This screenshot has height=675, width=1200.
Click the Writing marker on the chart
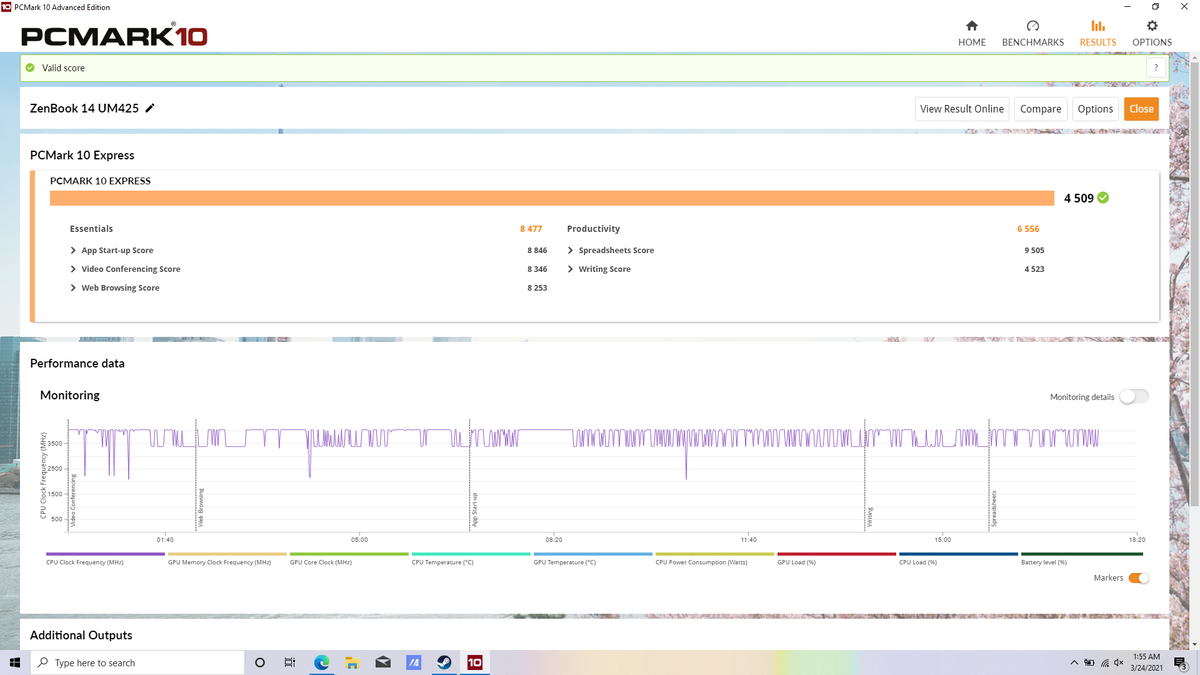pyautogui.click(x=870, y=516)
